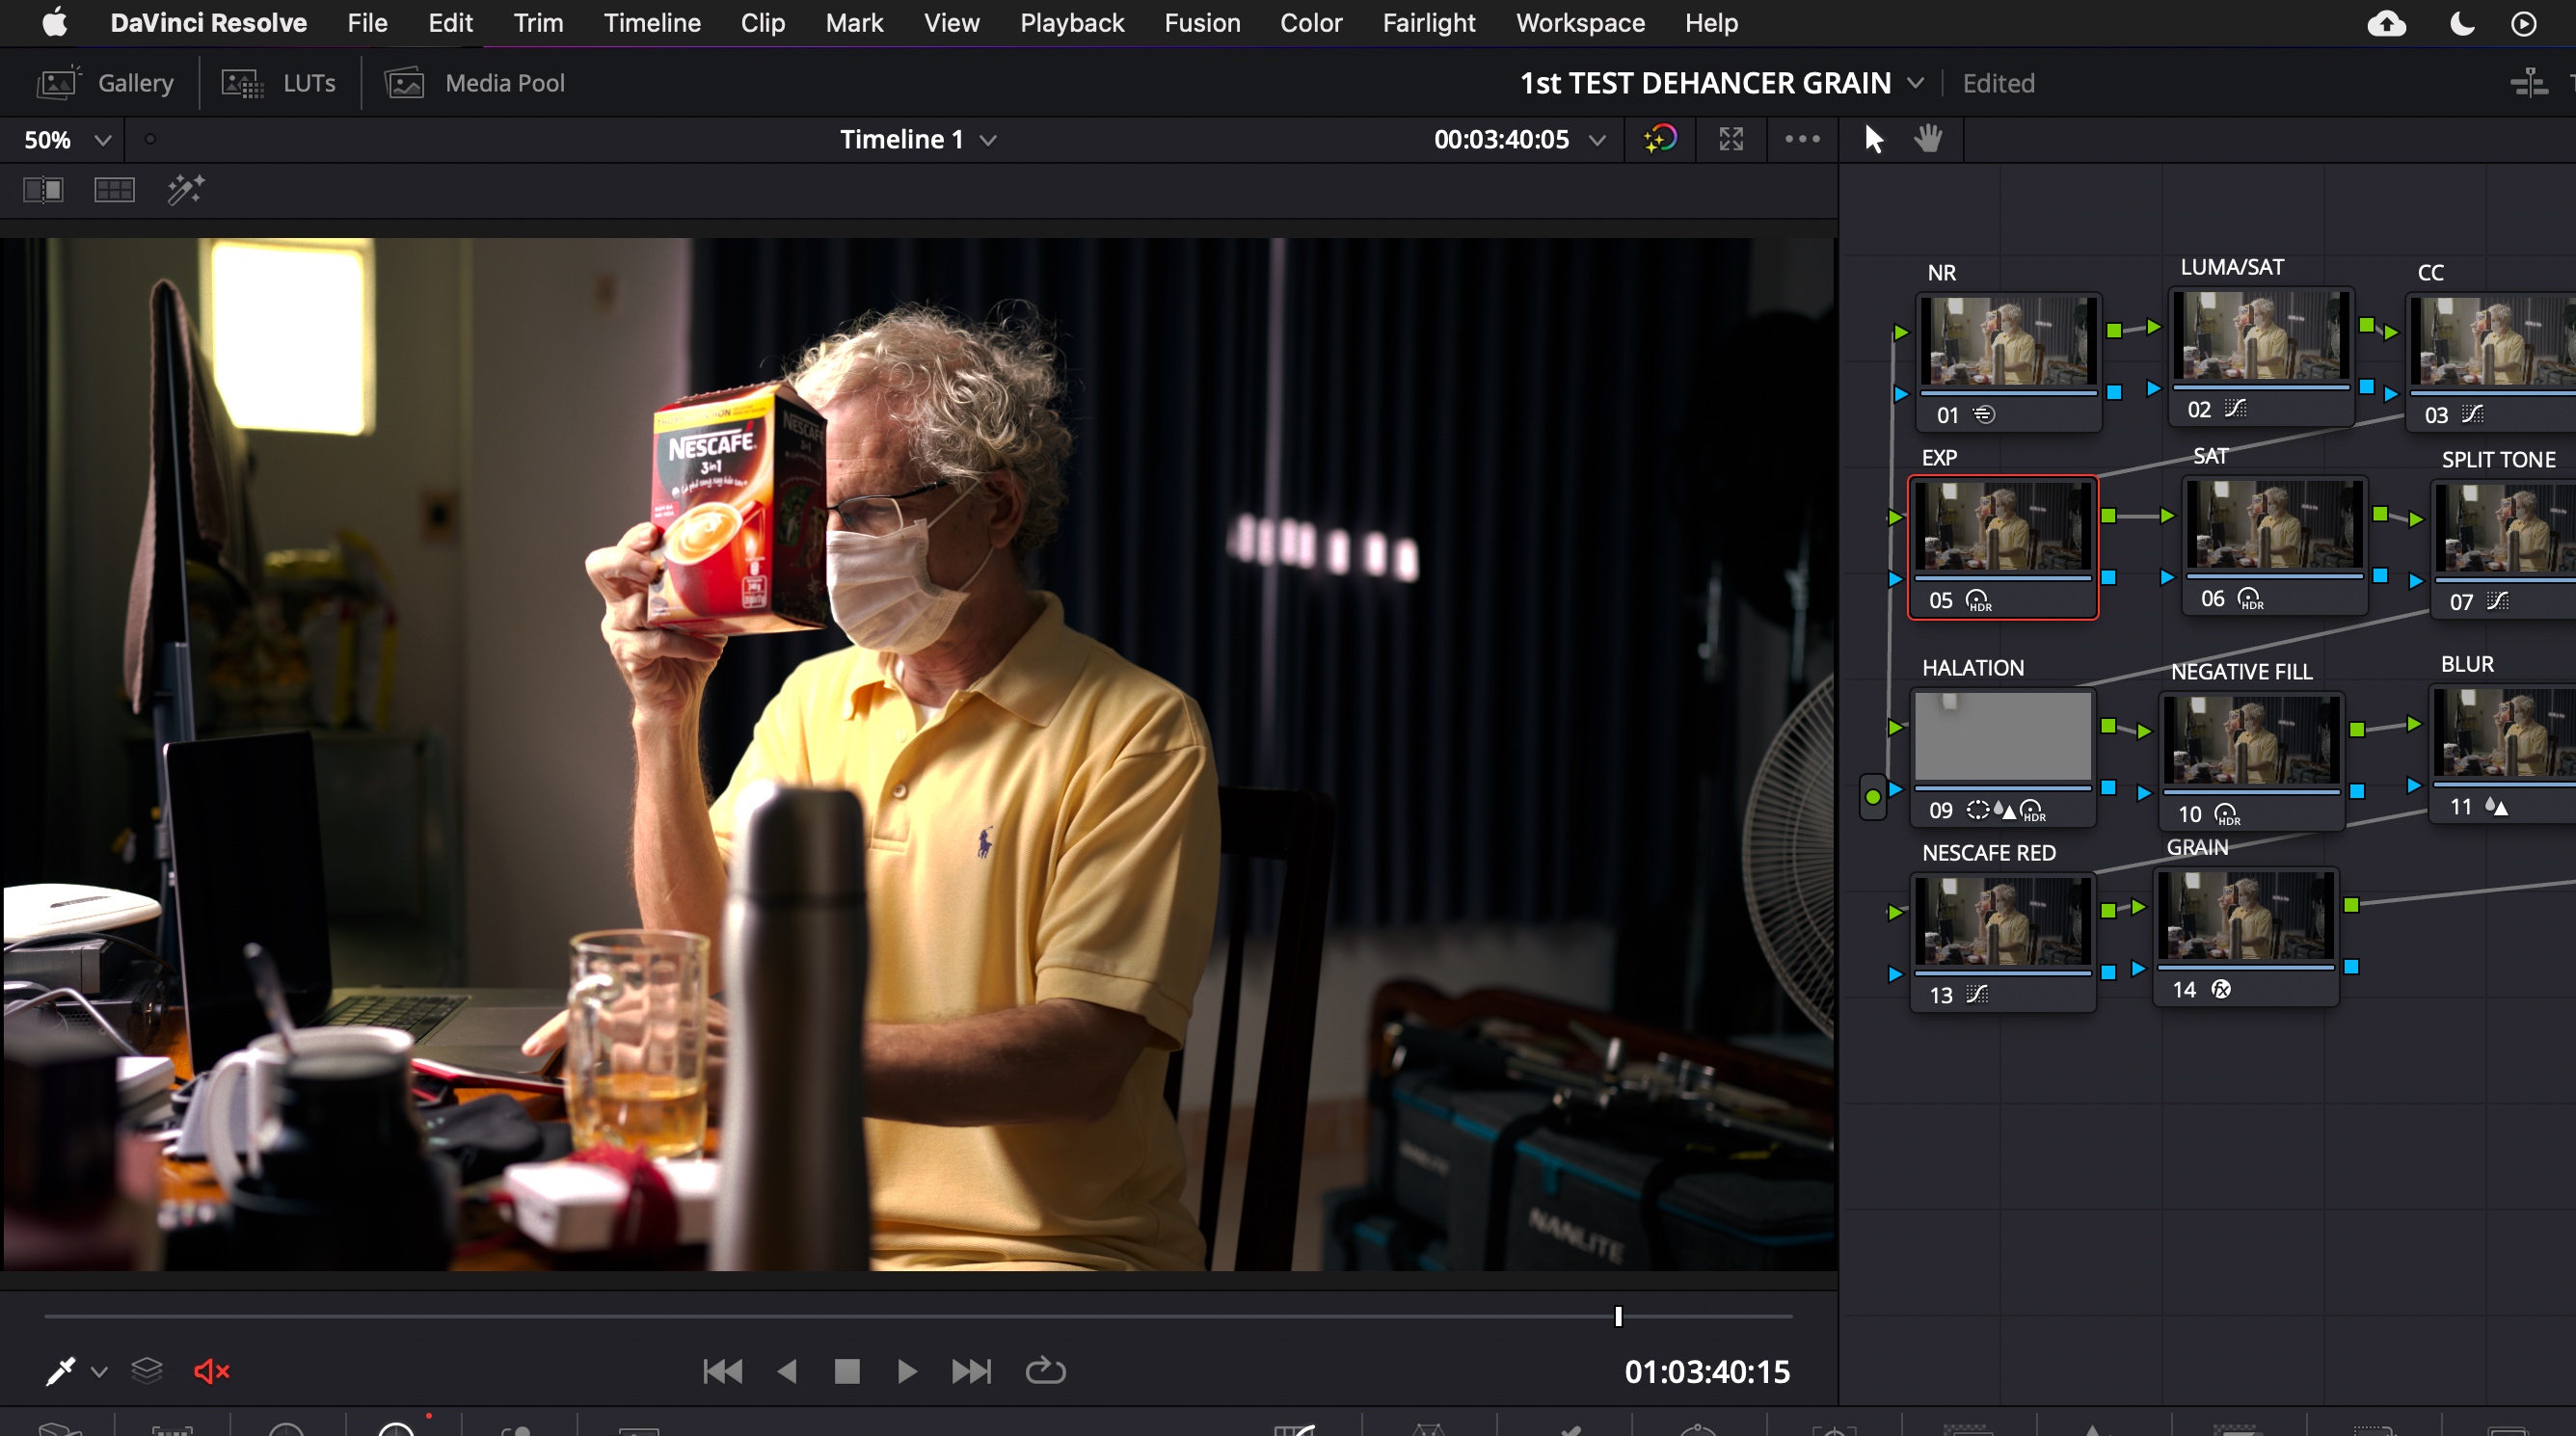Select node 14 GRAIN thumbnail
This screenshot has width=2576, height=1436.
(x=2246, y=914)
